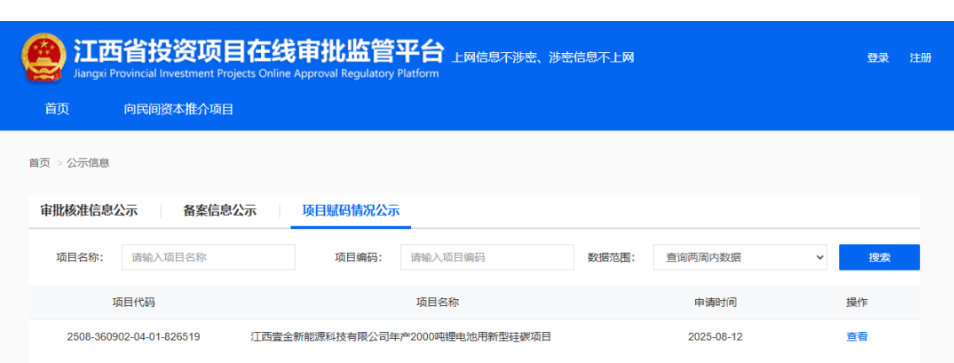Open the 登录 login link
The height and width of the screenshot is (363, 954).
pyautogui.click(x=878, y=58)
